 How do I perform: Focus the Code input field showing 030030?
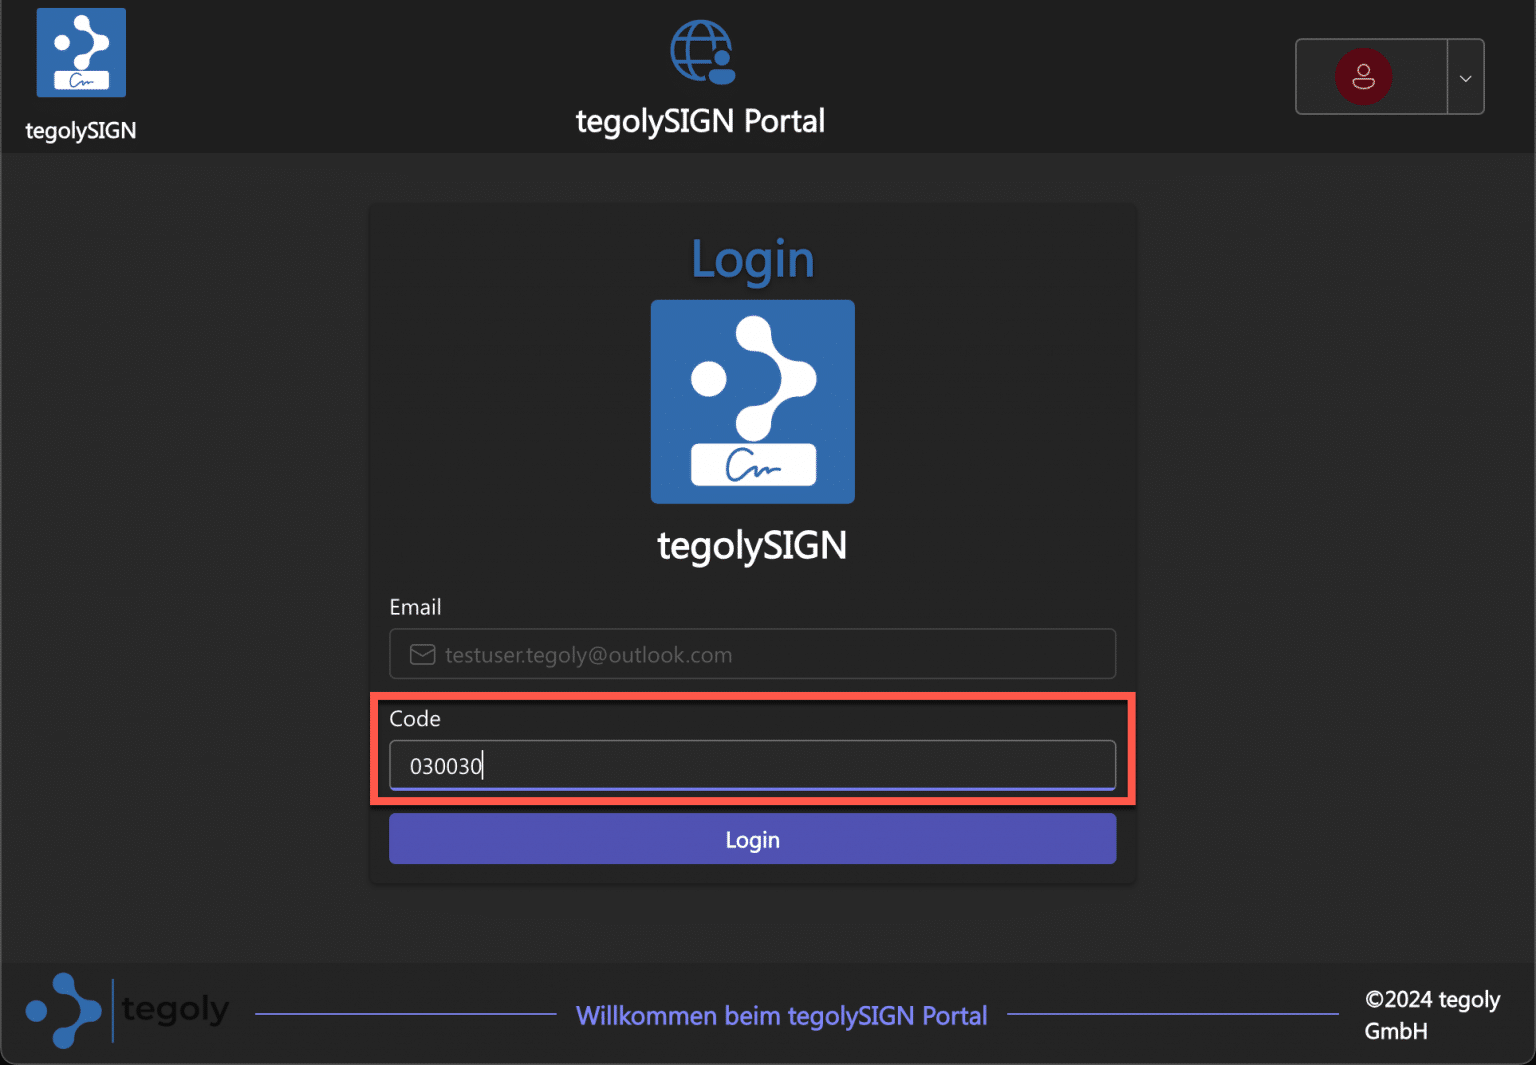[752, 765]
